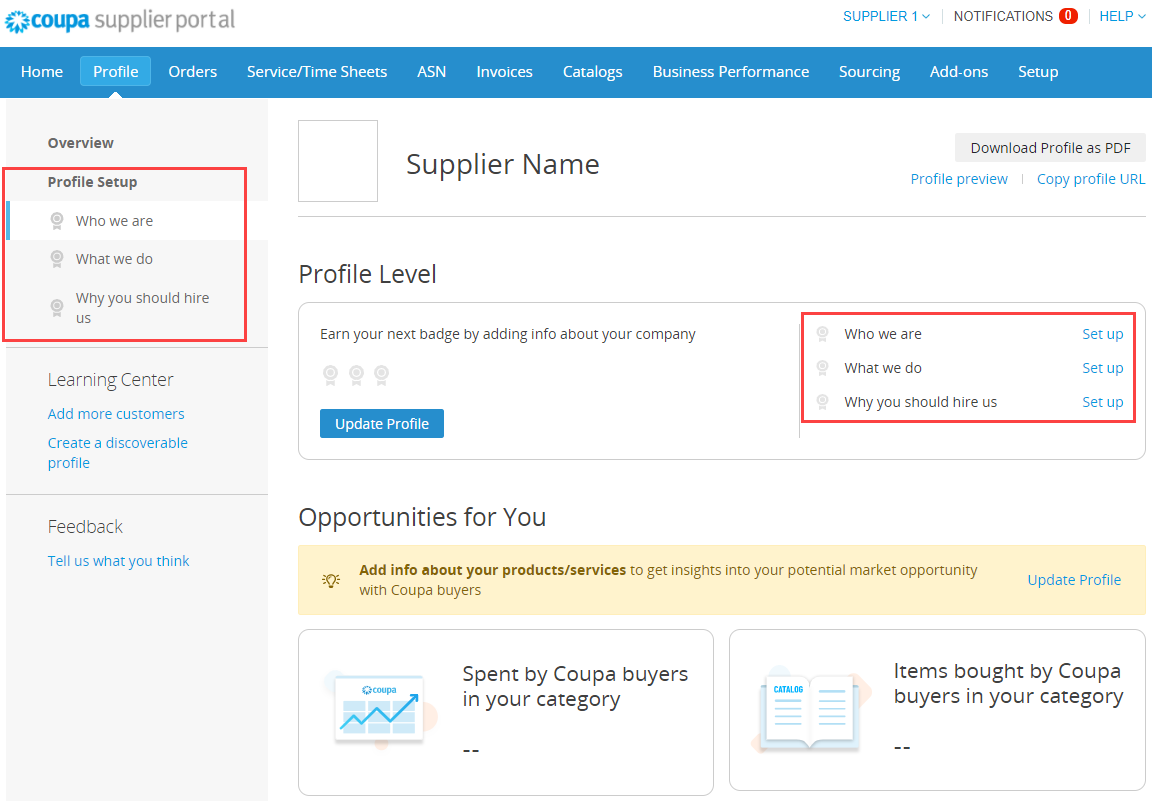The width and height of the screenshot is (1152, 801).
Task: Click the badge icon beside sidebar 'What we do'
Action: tap(57, 259)
